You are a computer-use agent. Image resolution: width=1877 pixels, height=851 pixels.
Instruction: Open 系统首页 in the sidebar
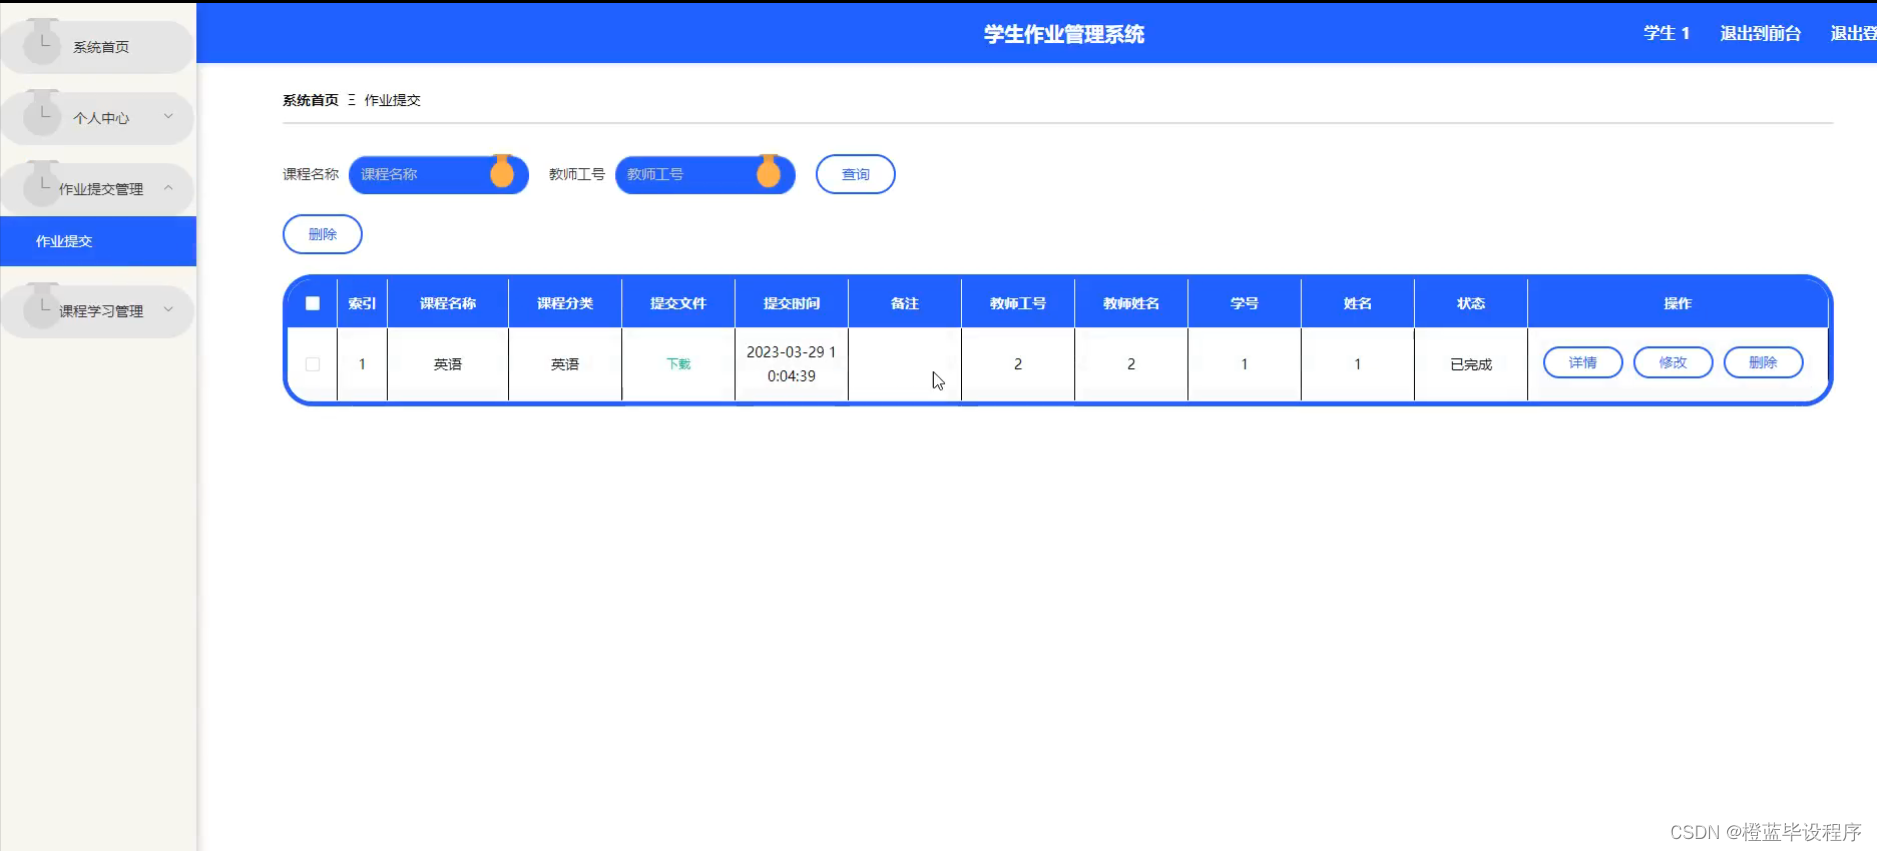pos(97,46)
